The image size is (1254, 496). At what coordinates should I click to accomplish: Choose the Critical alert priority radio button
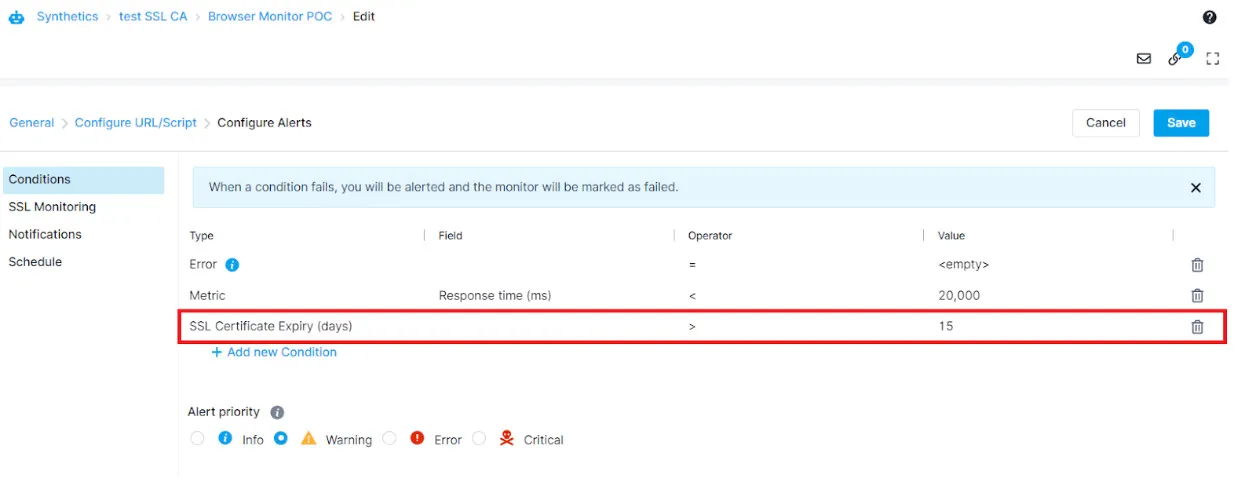tap(479, 439)
